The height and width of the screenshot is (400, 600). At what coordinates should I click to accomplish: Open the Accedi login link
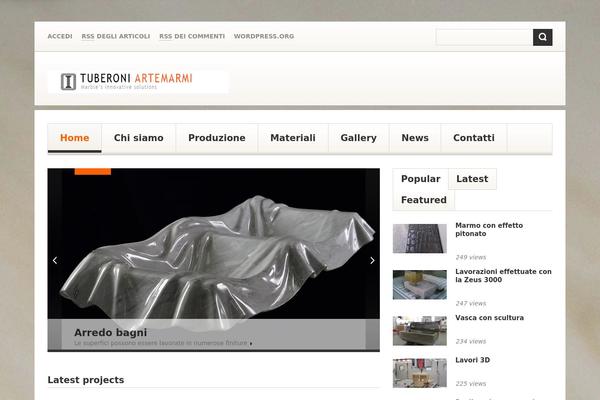tap(60, 36)
